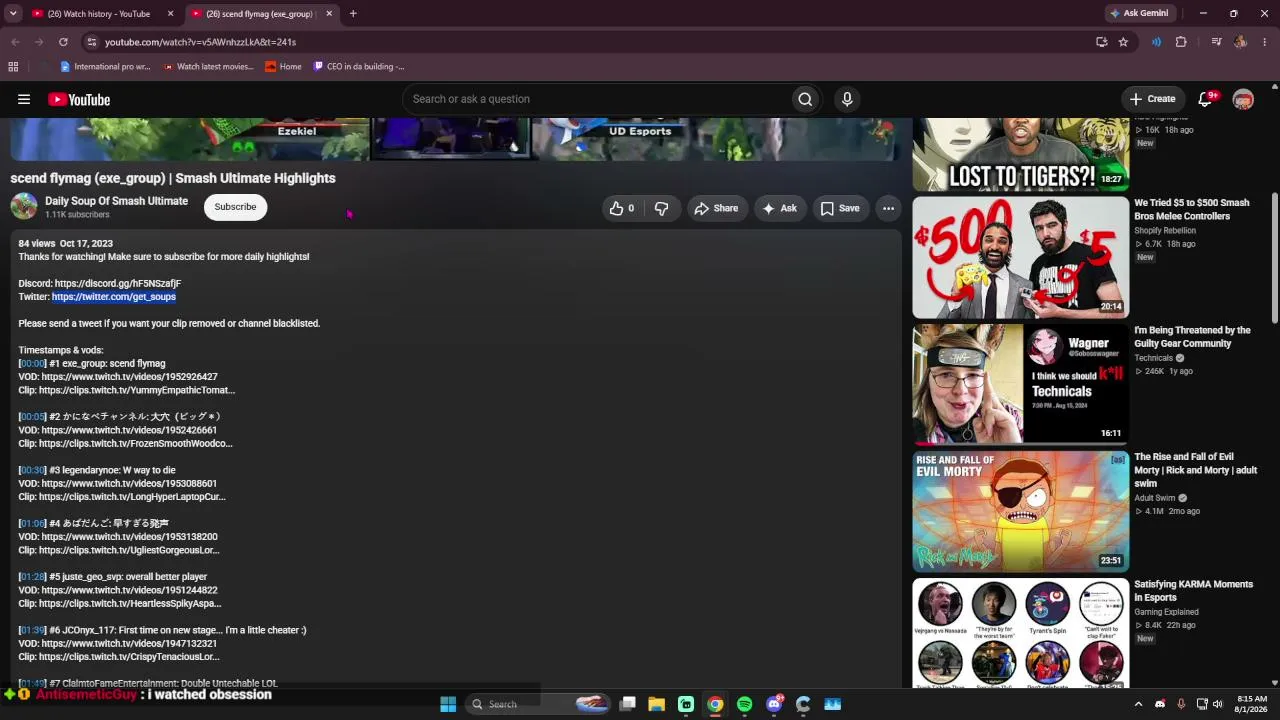Viewport: 1280px width, 720px height.
Task: Jump to 01:39 timestamp
Action: 33,631
